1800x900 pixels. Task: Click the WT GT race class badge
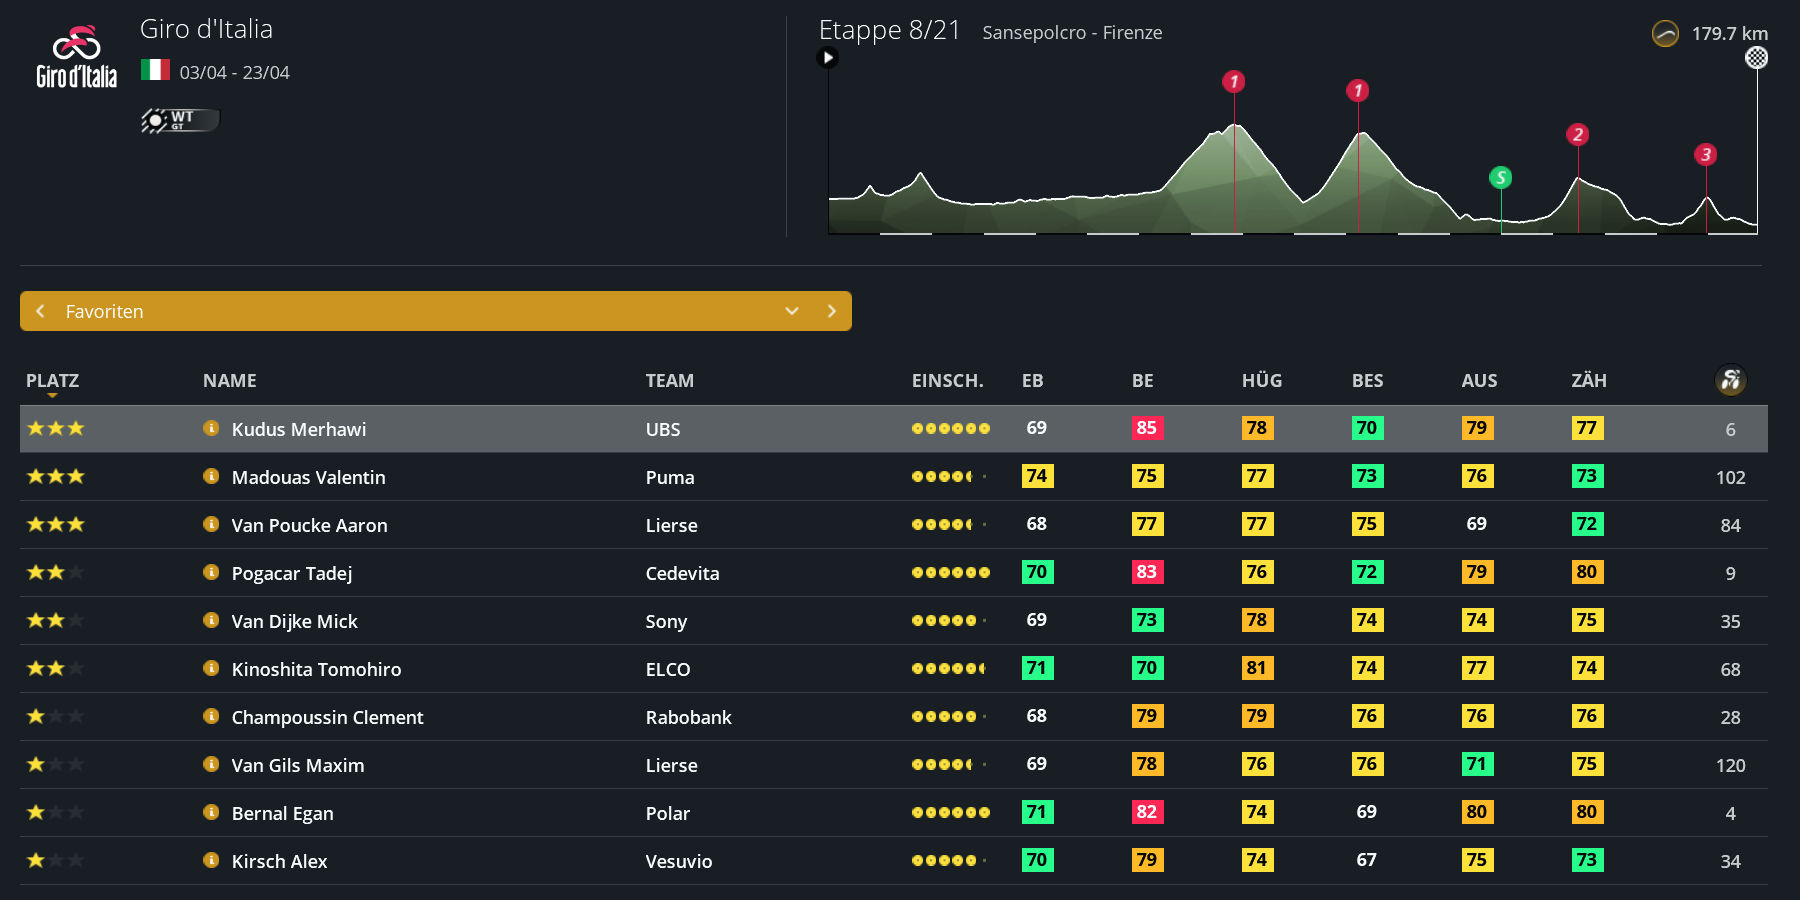tap(180, 120)
